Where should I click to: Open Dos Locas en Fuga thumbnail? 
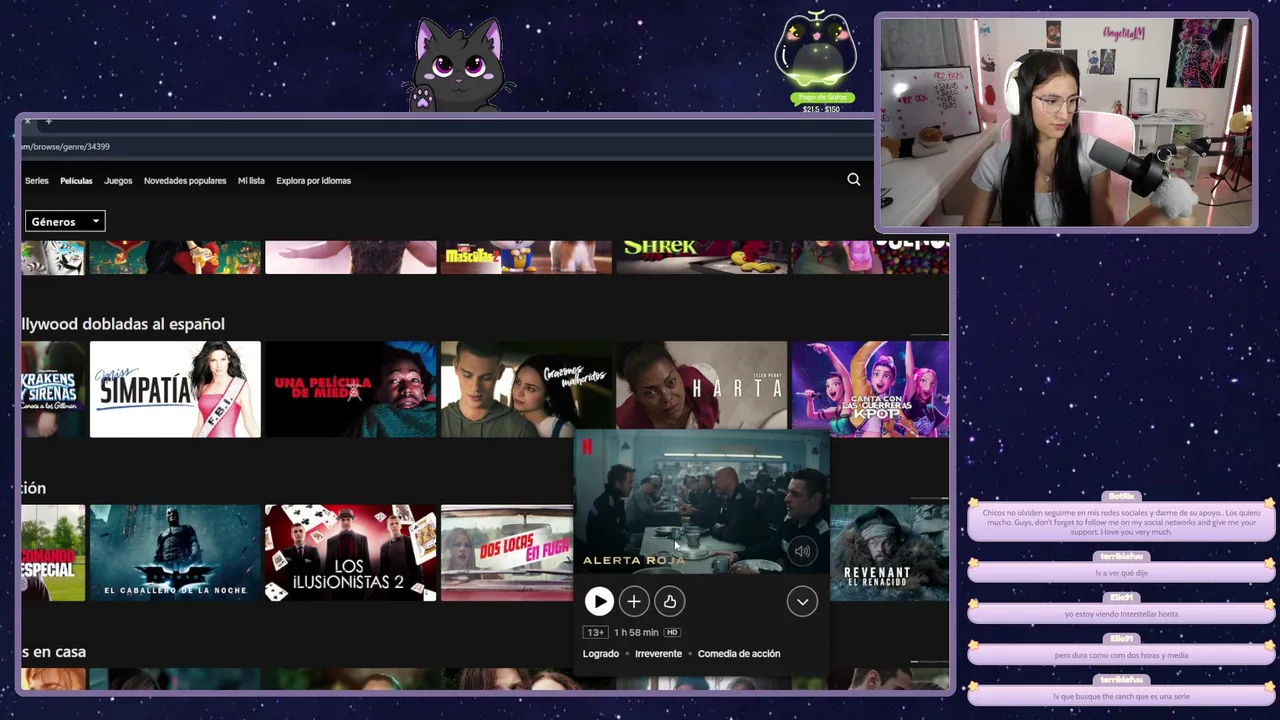tap(507, 553)
